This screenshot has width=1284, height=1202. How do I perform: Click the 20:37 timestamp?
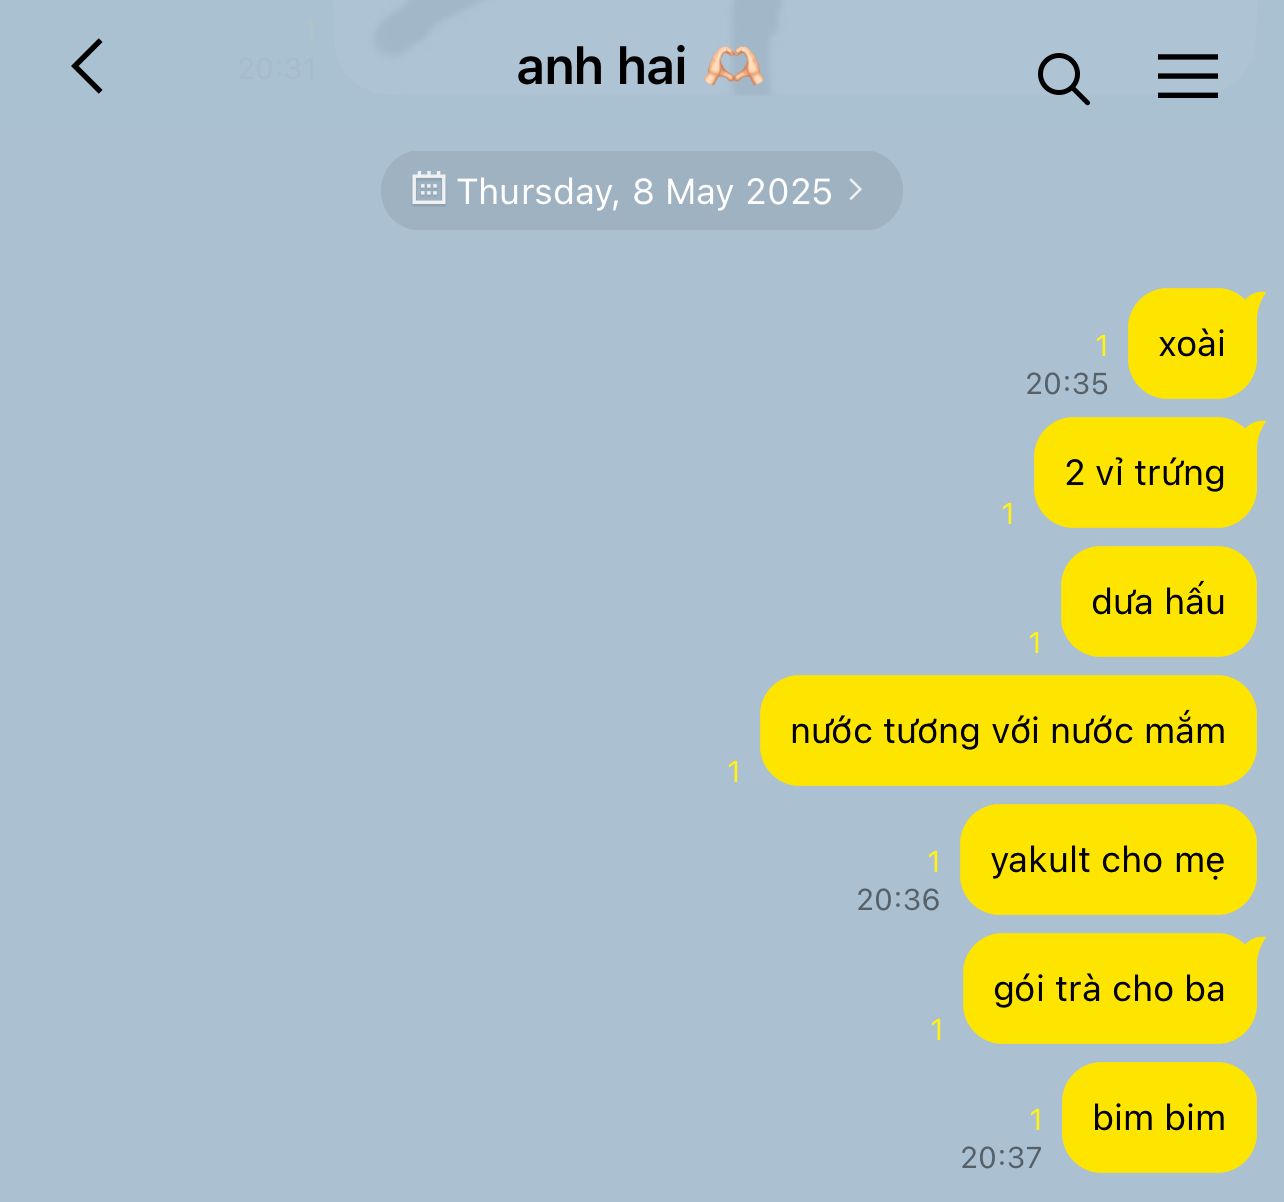1001,1158
